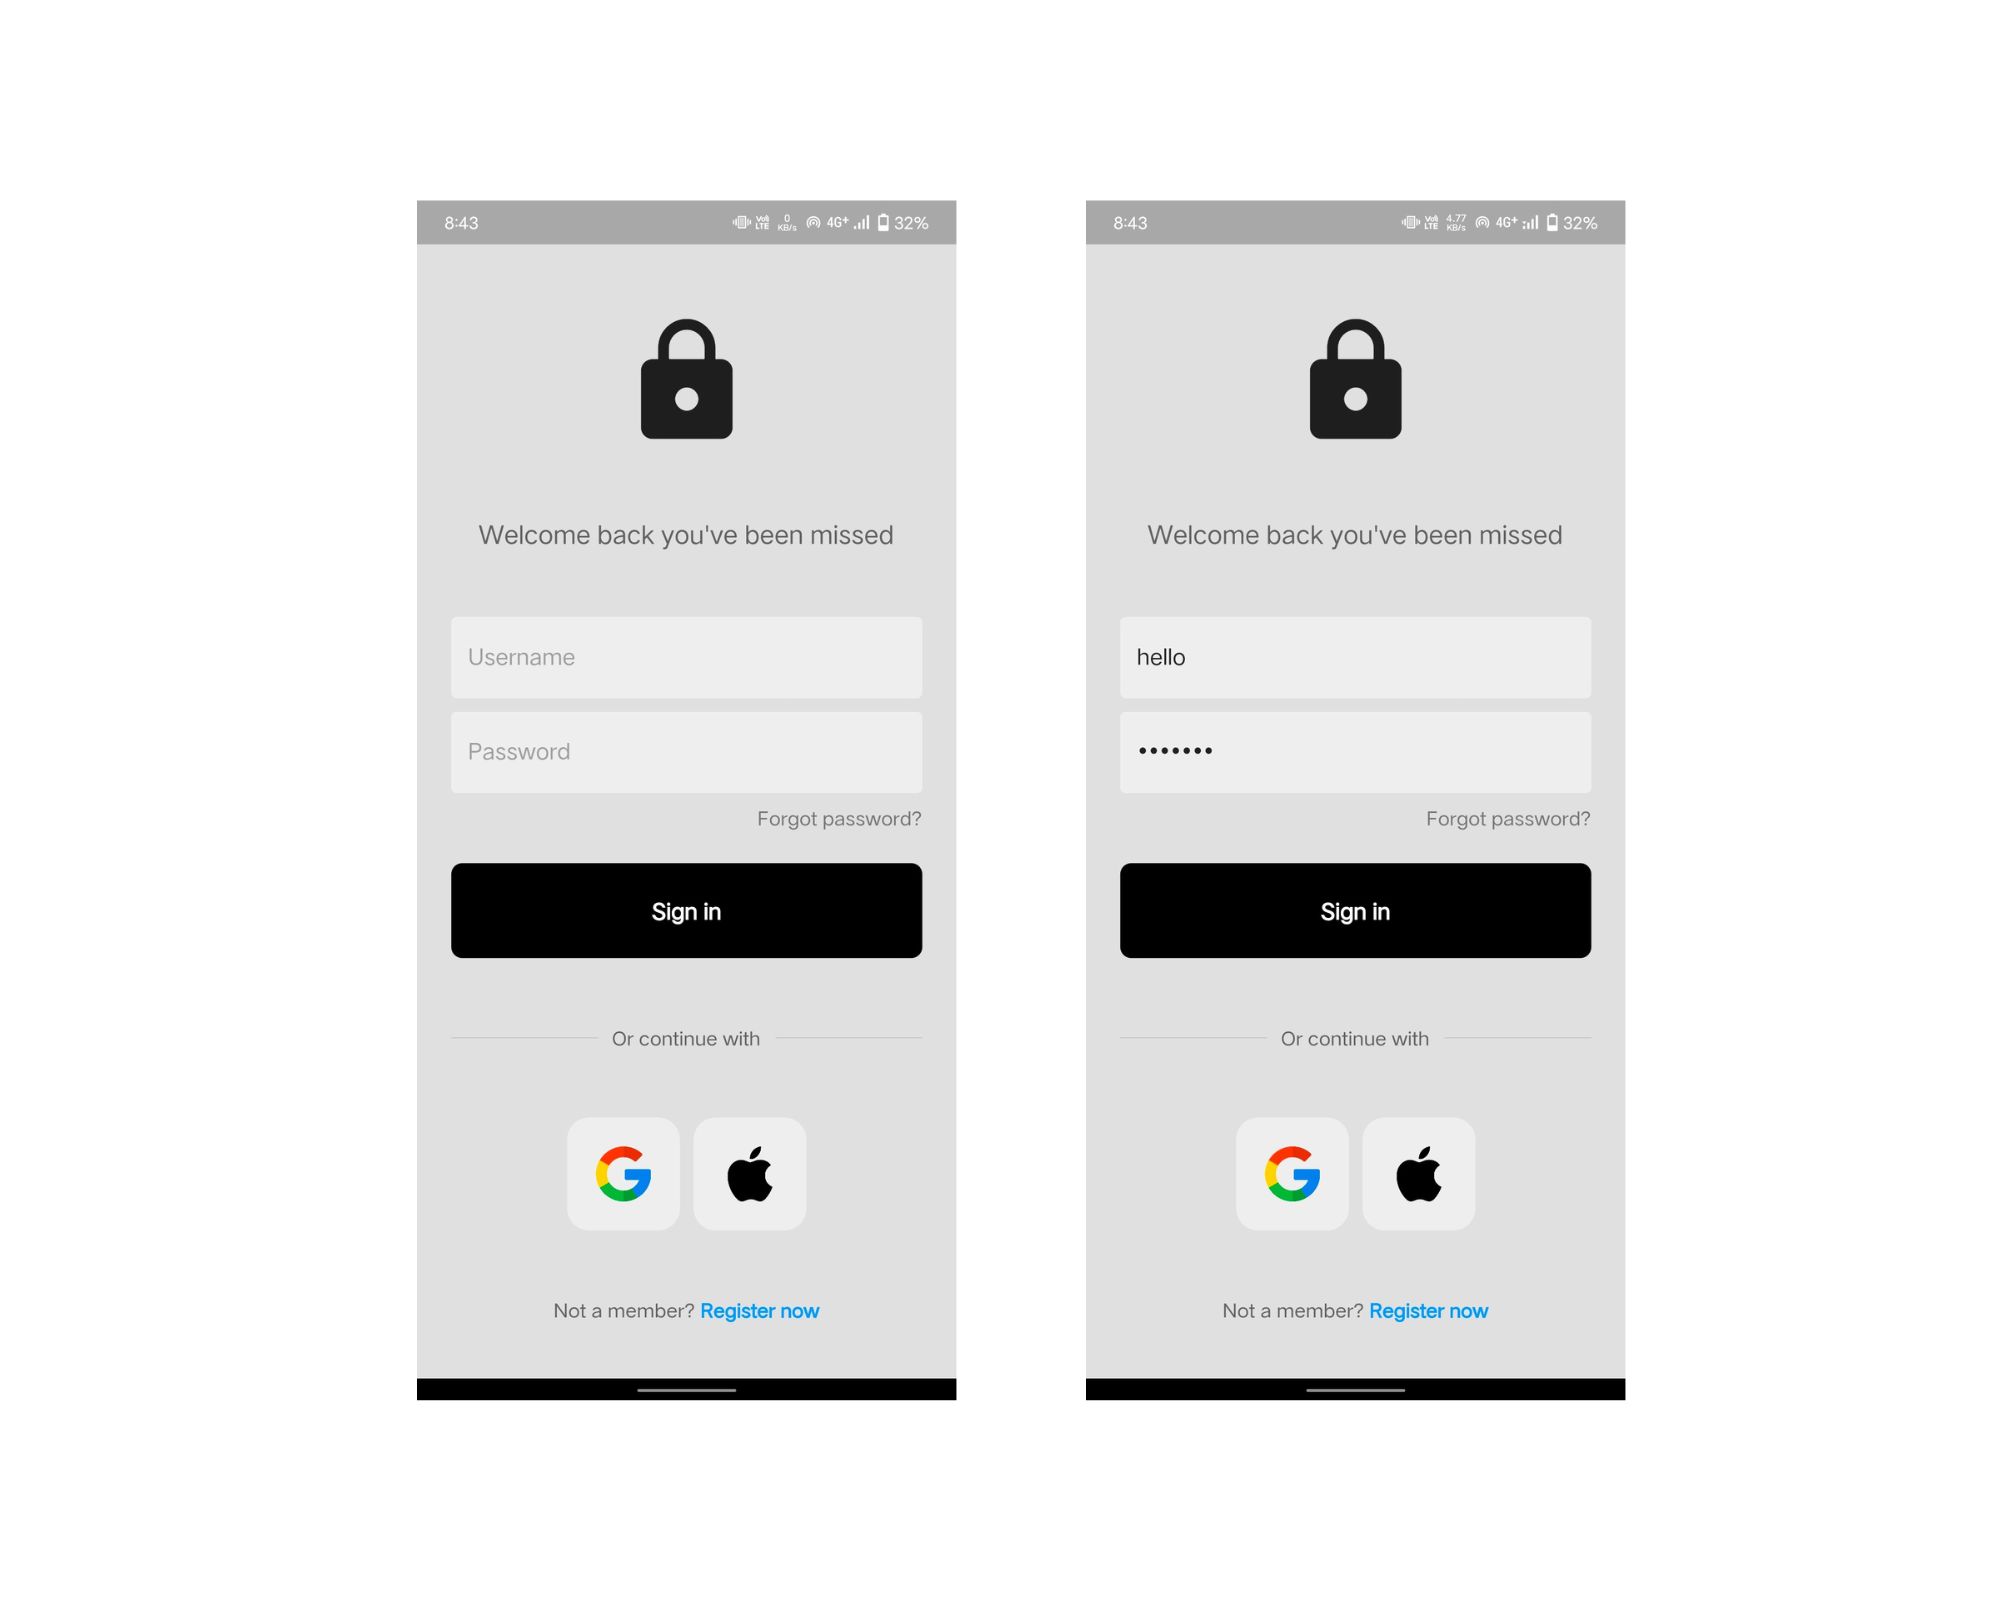Tap battery icon in left phone status bar
This screenshot has width=2000, height=1600.
(883, 222)
